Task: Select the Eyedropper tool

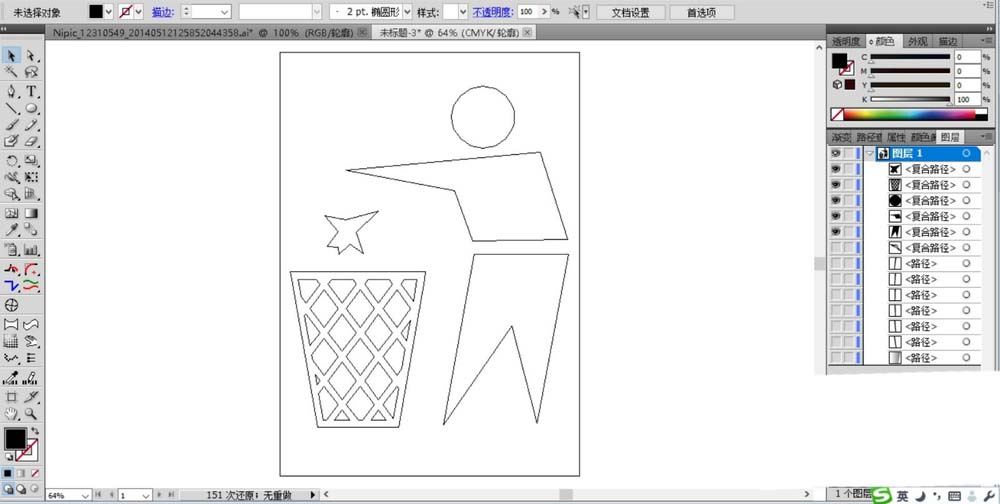Action: (x=11, y=230)
